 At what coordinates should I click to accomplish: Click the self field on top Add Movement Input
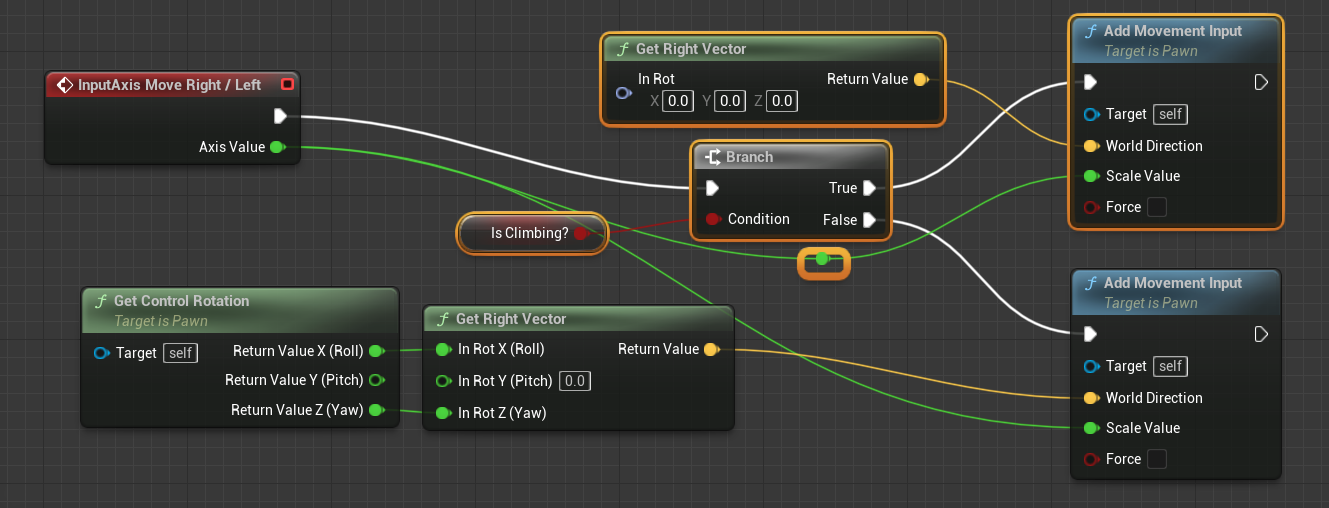[x=1171, y=114]
